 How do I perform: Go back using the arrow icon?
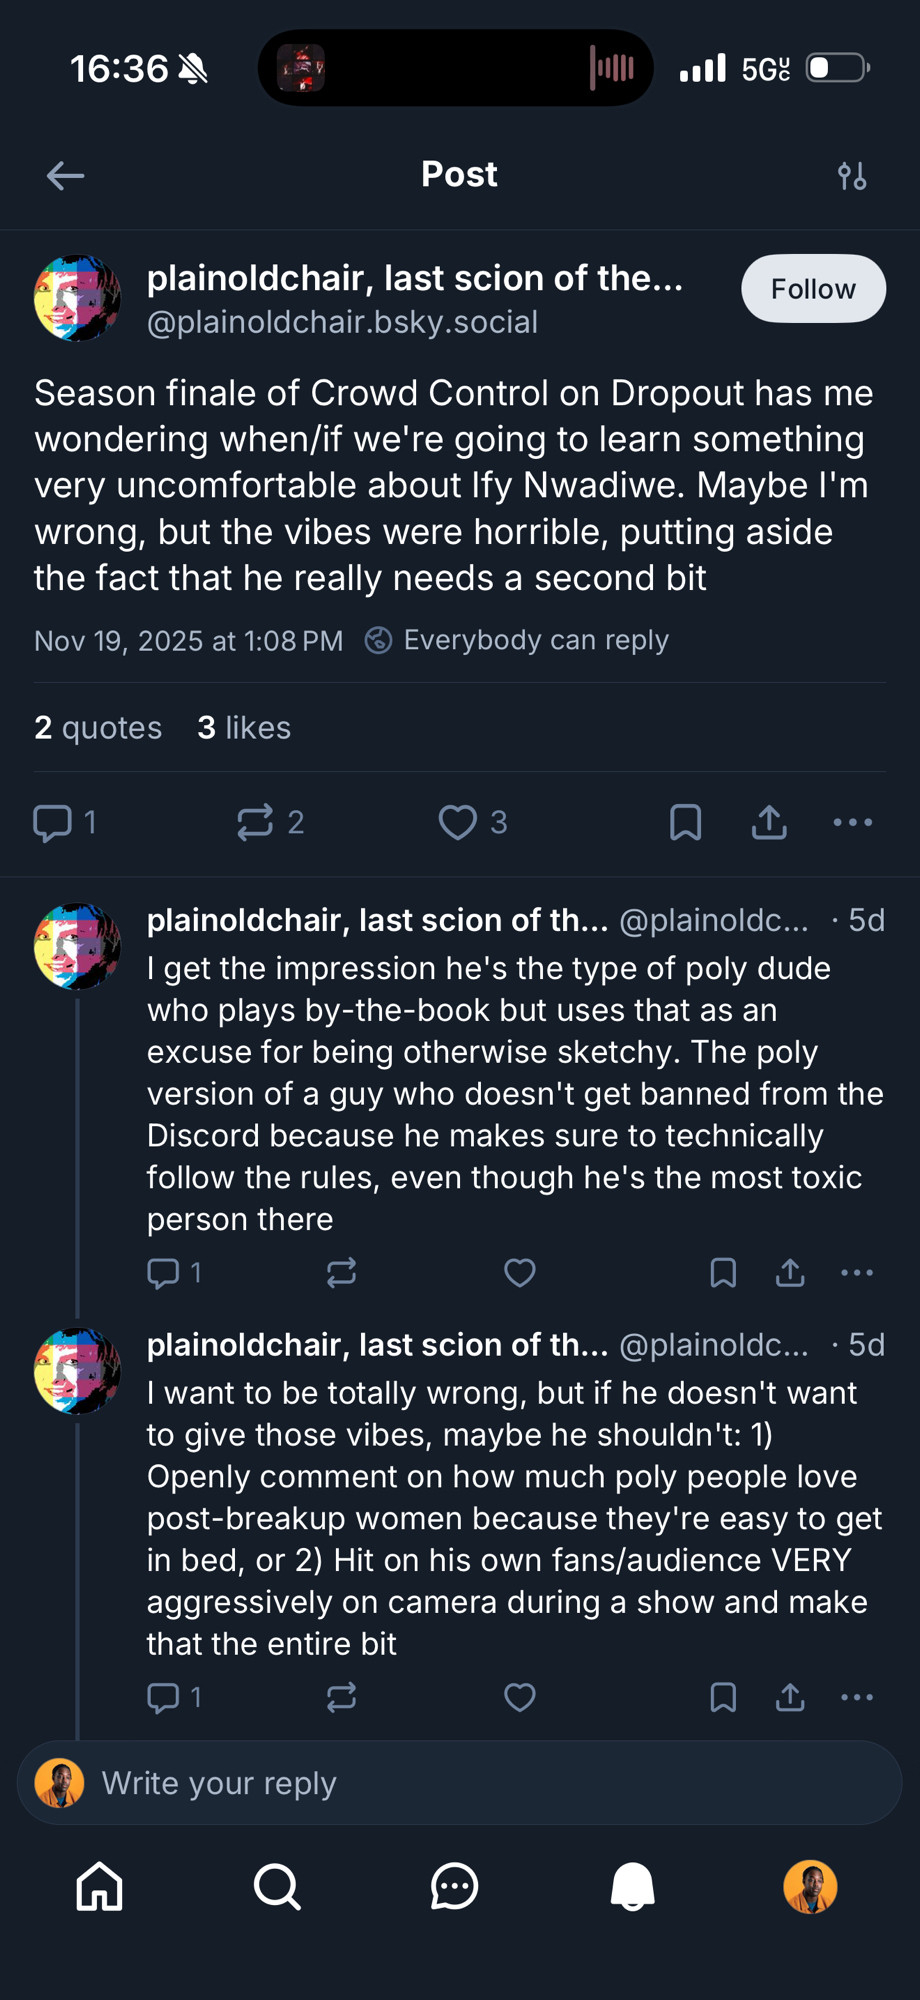(65, 176)
